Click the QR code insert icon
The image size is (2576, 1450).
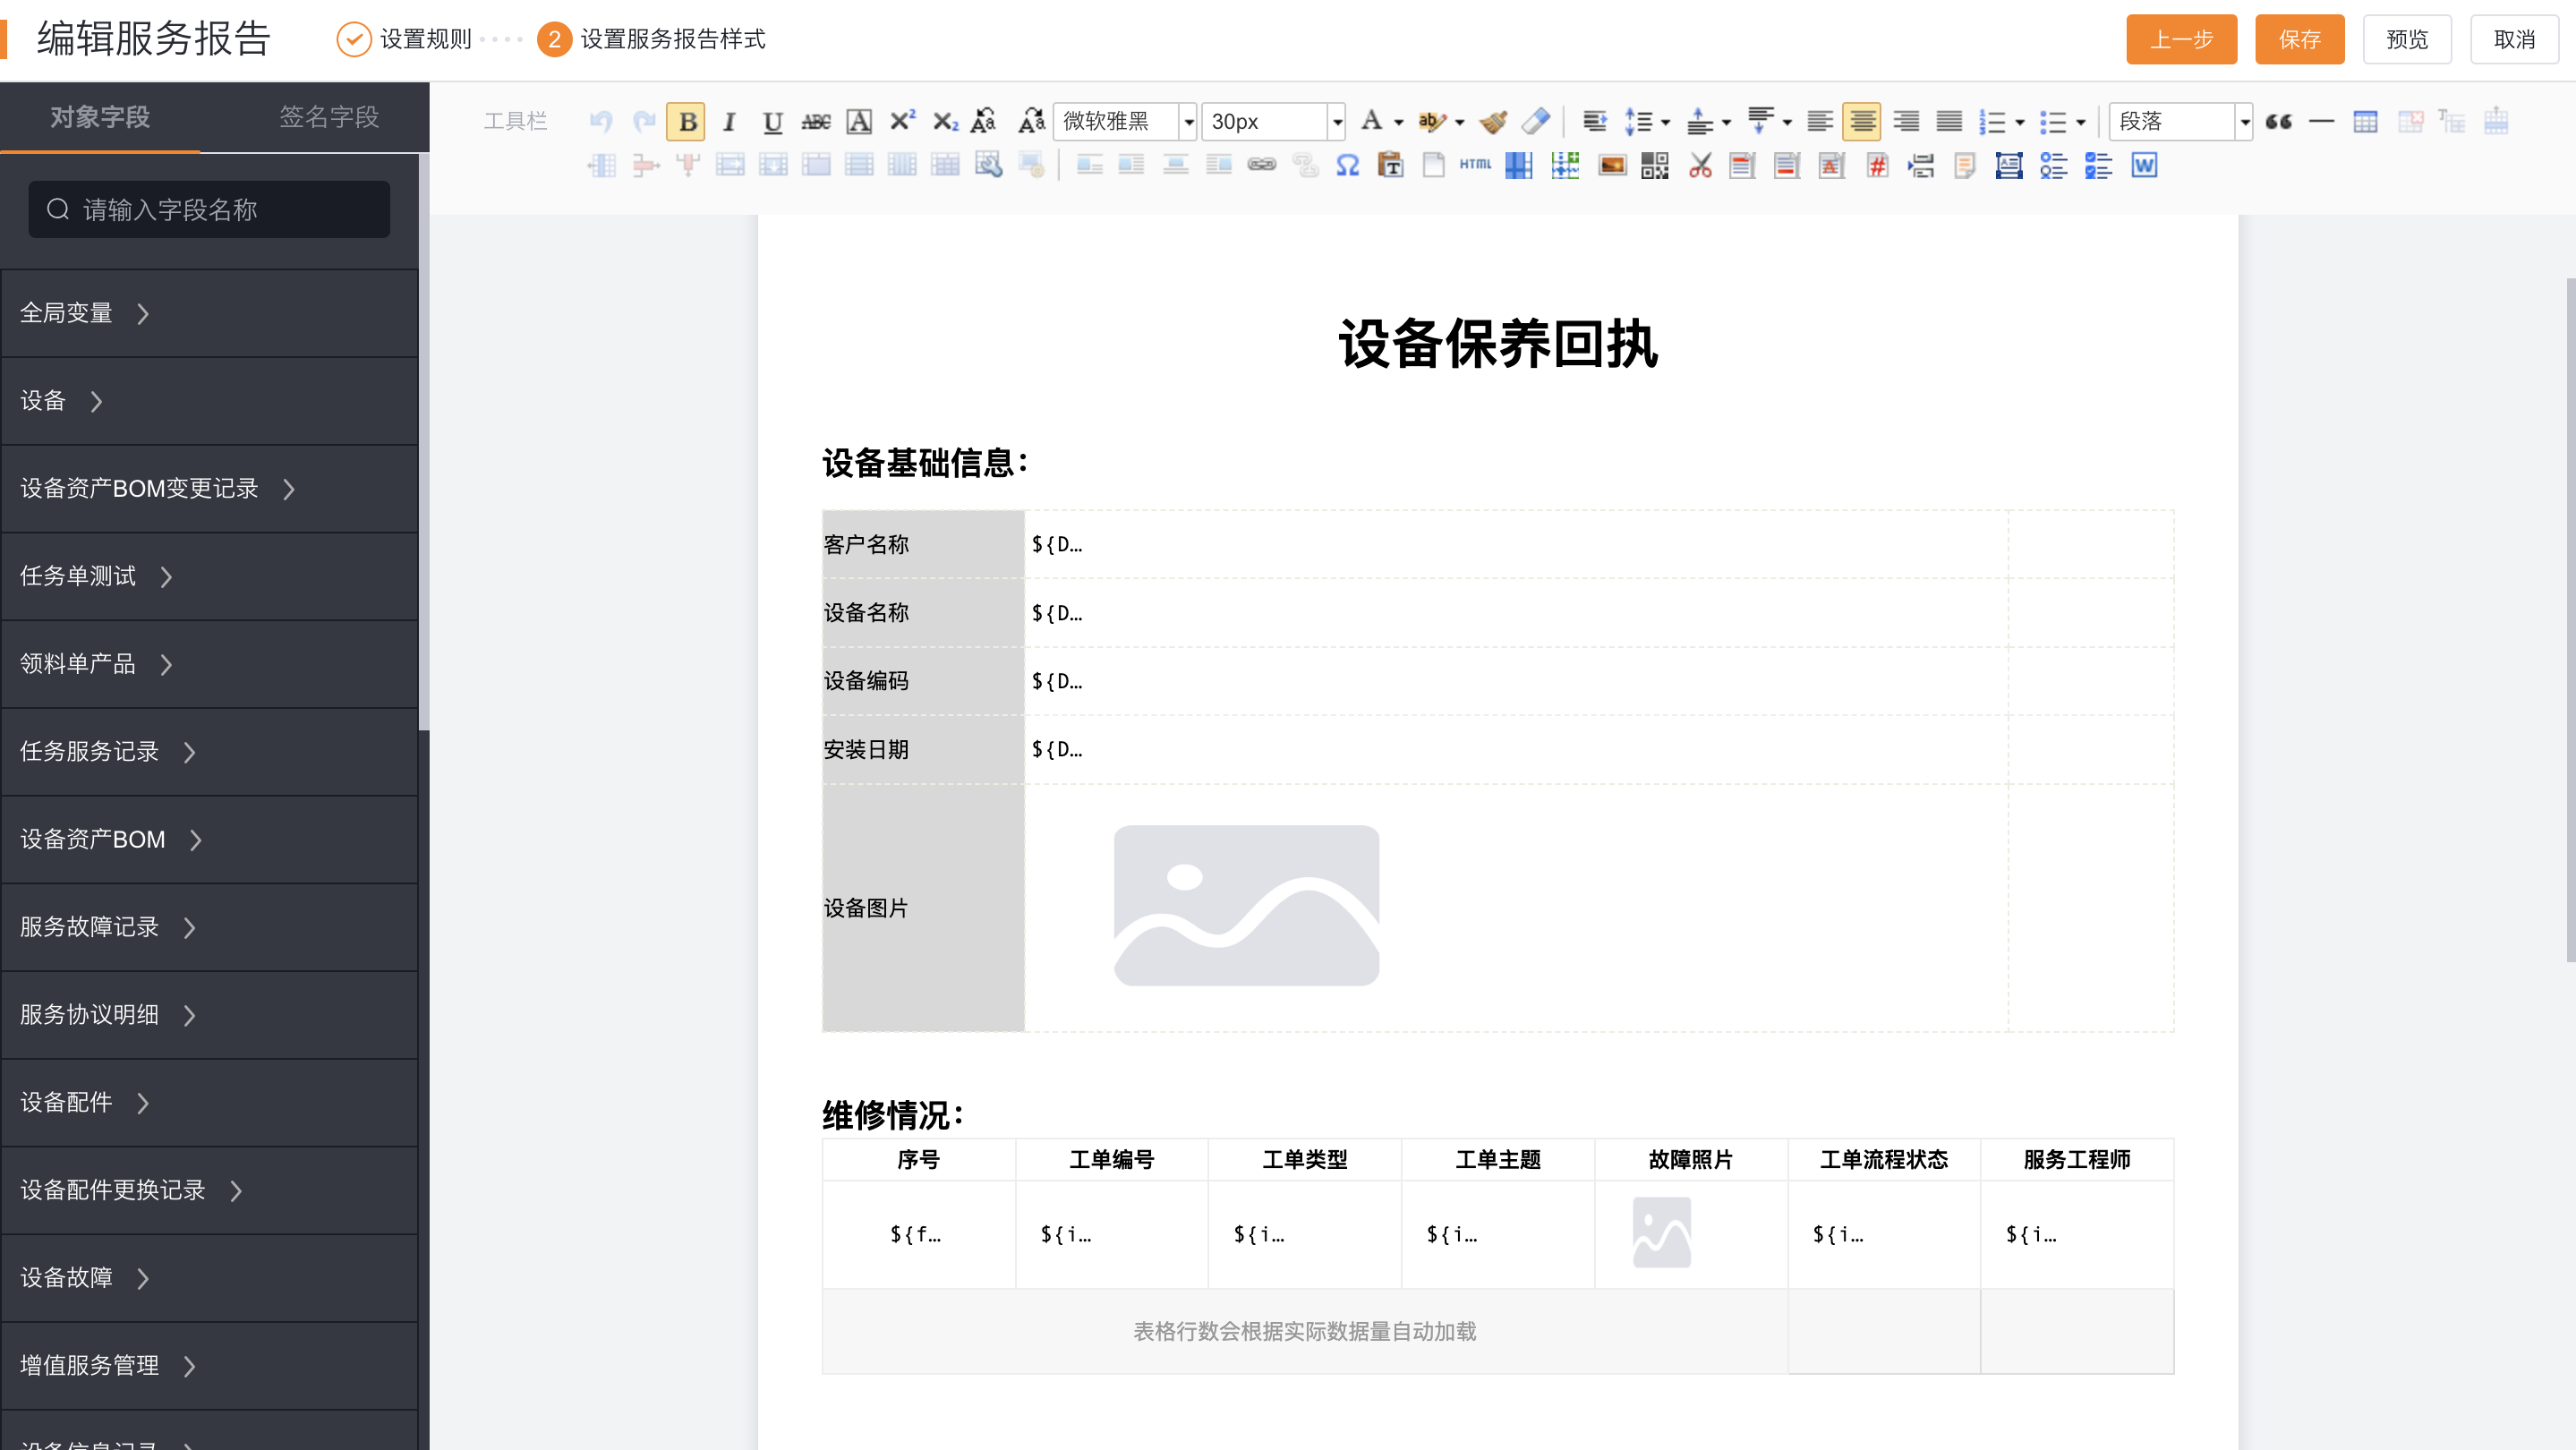[x=1654, y=166]
